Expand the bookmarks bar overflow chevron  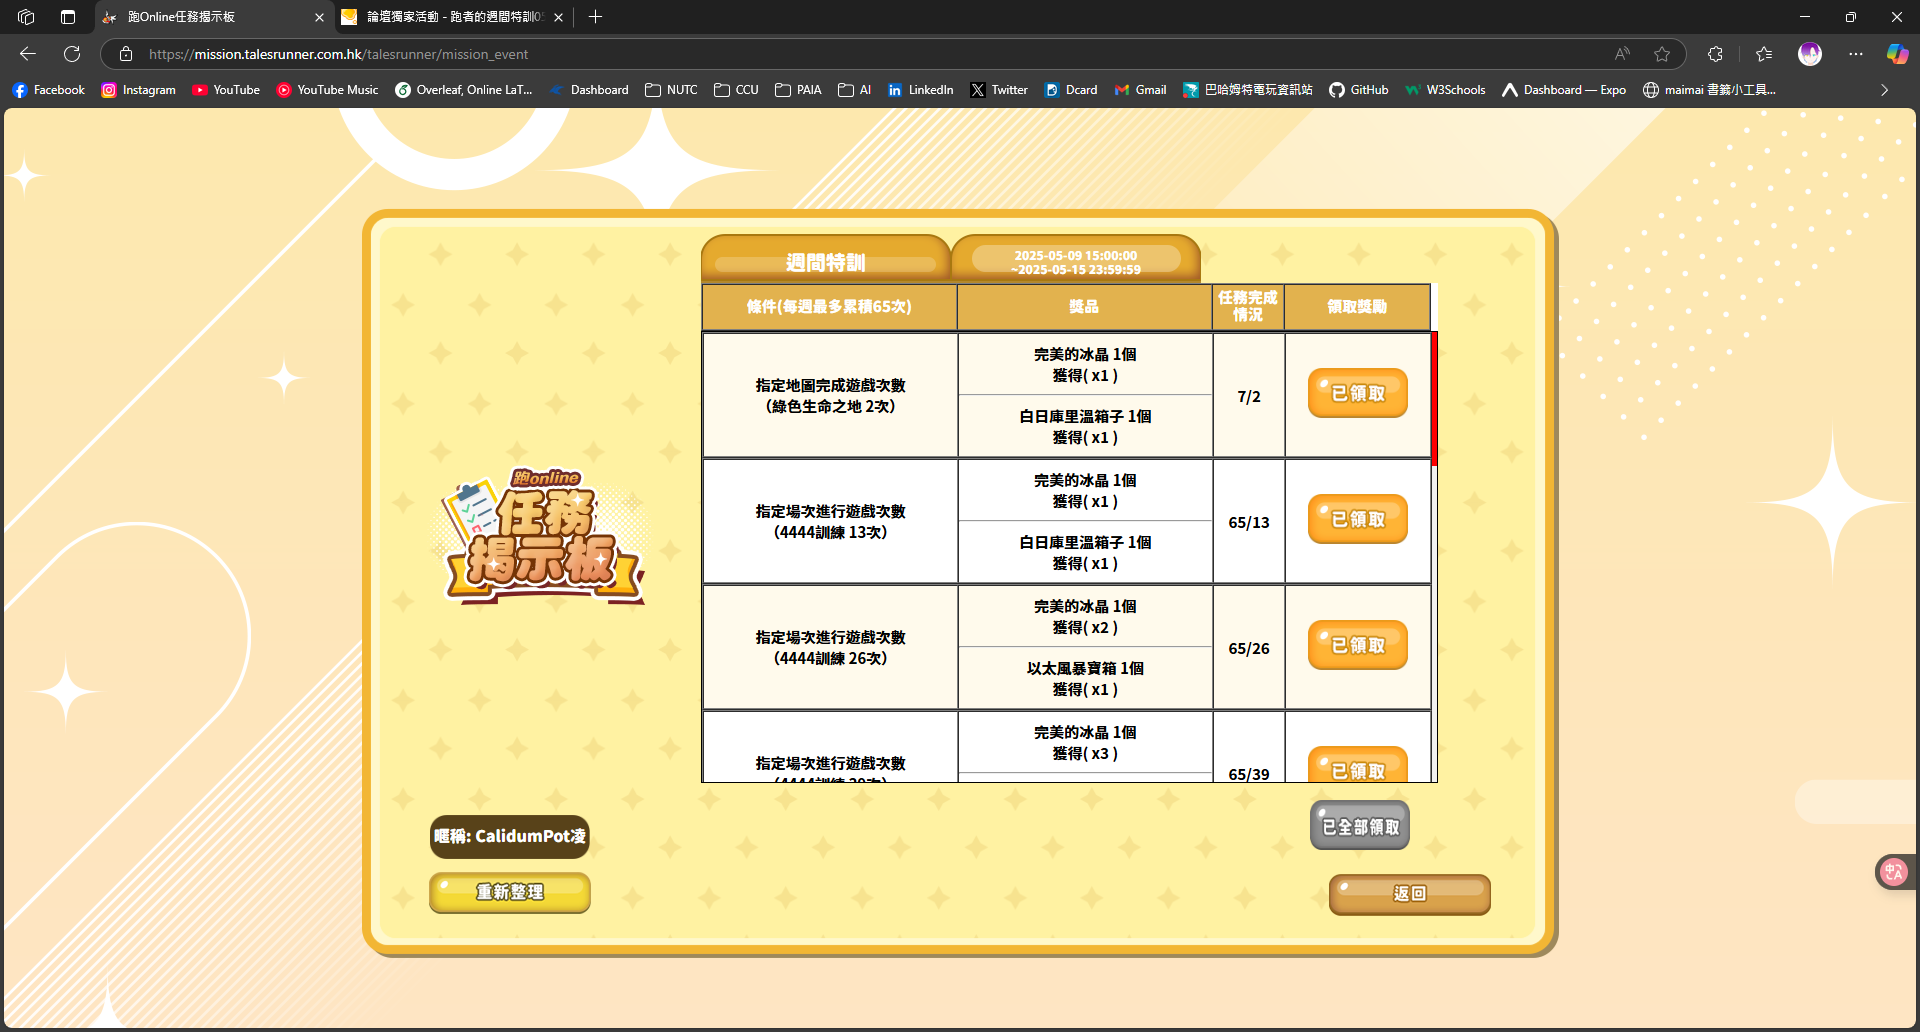[x=1884, y=90]
